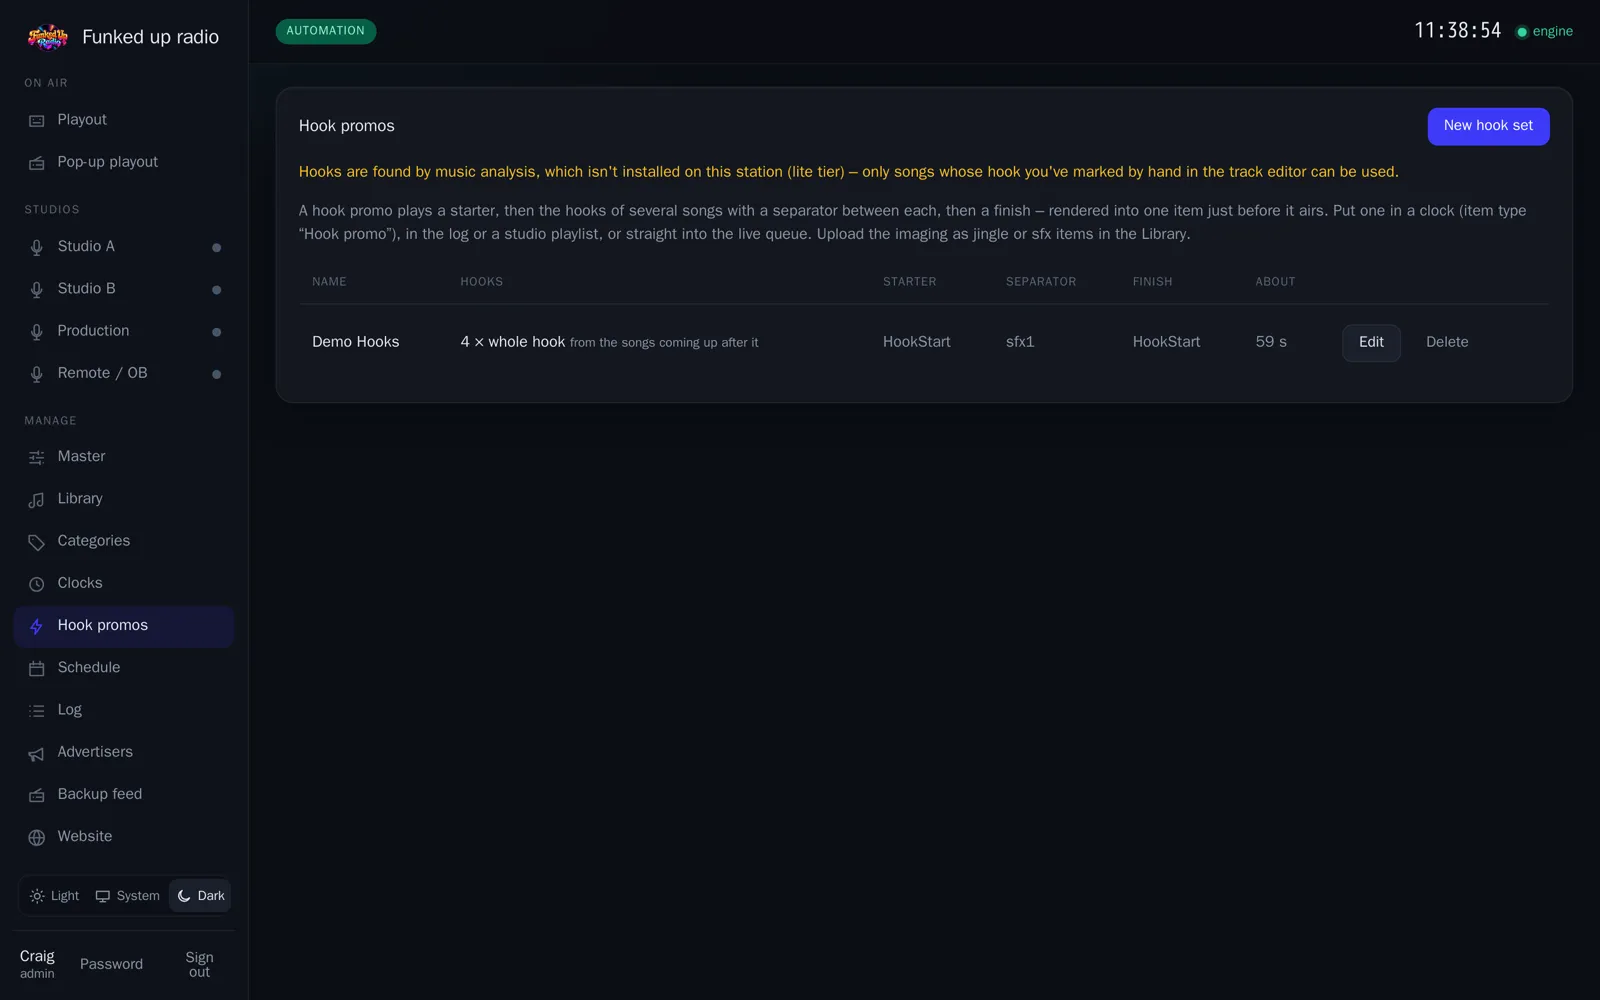Click the 11:38:54 clock display
The width and height of the screenshot is (1600, 1000).
[x=1457, y=31]
